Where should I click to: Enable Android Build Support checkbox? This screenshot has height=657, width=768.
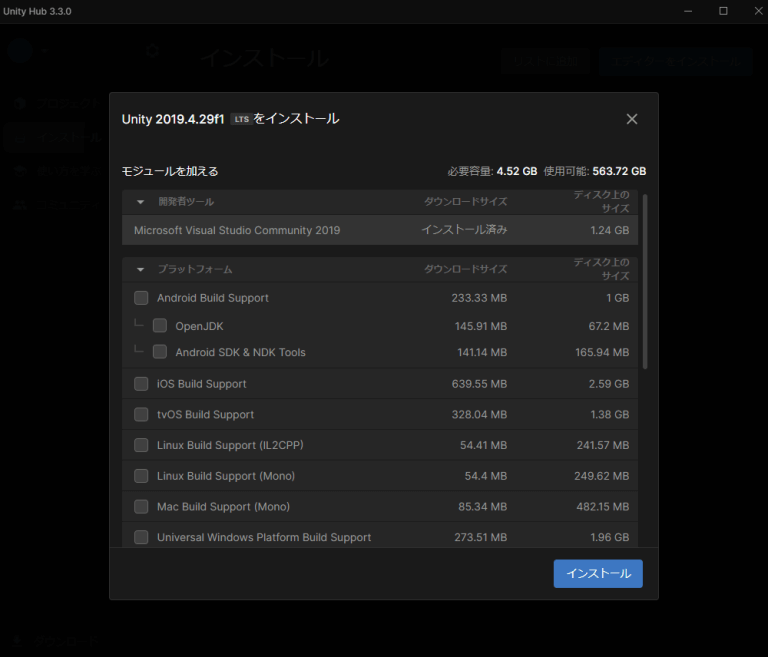(141, 298)
